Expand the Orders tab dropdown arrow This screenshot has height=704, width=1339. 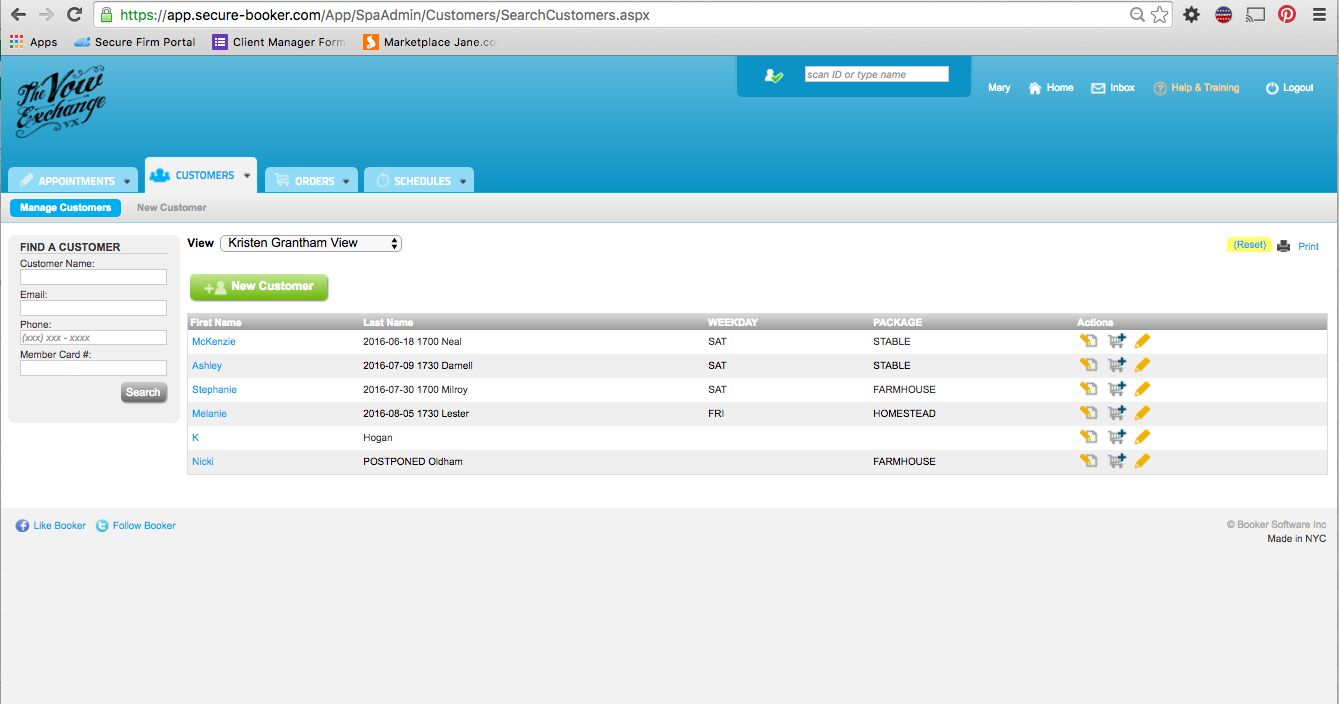pyautogui.click(x=346, y=182)
